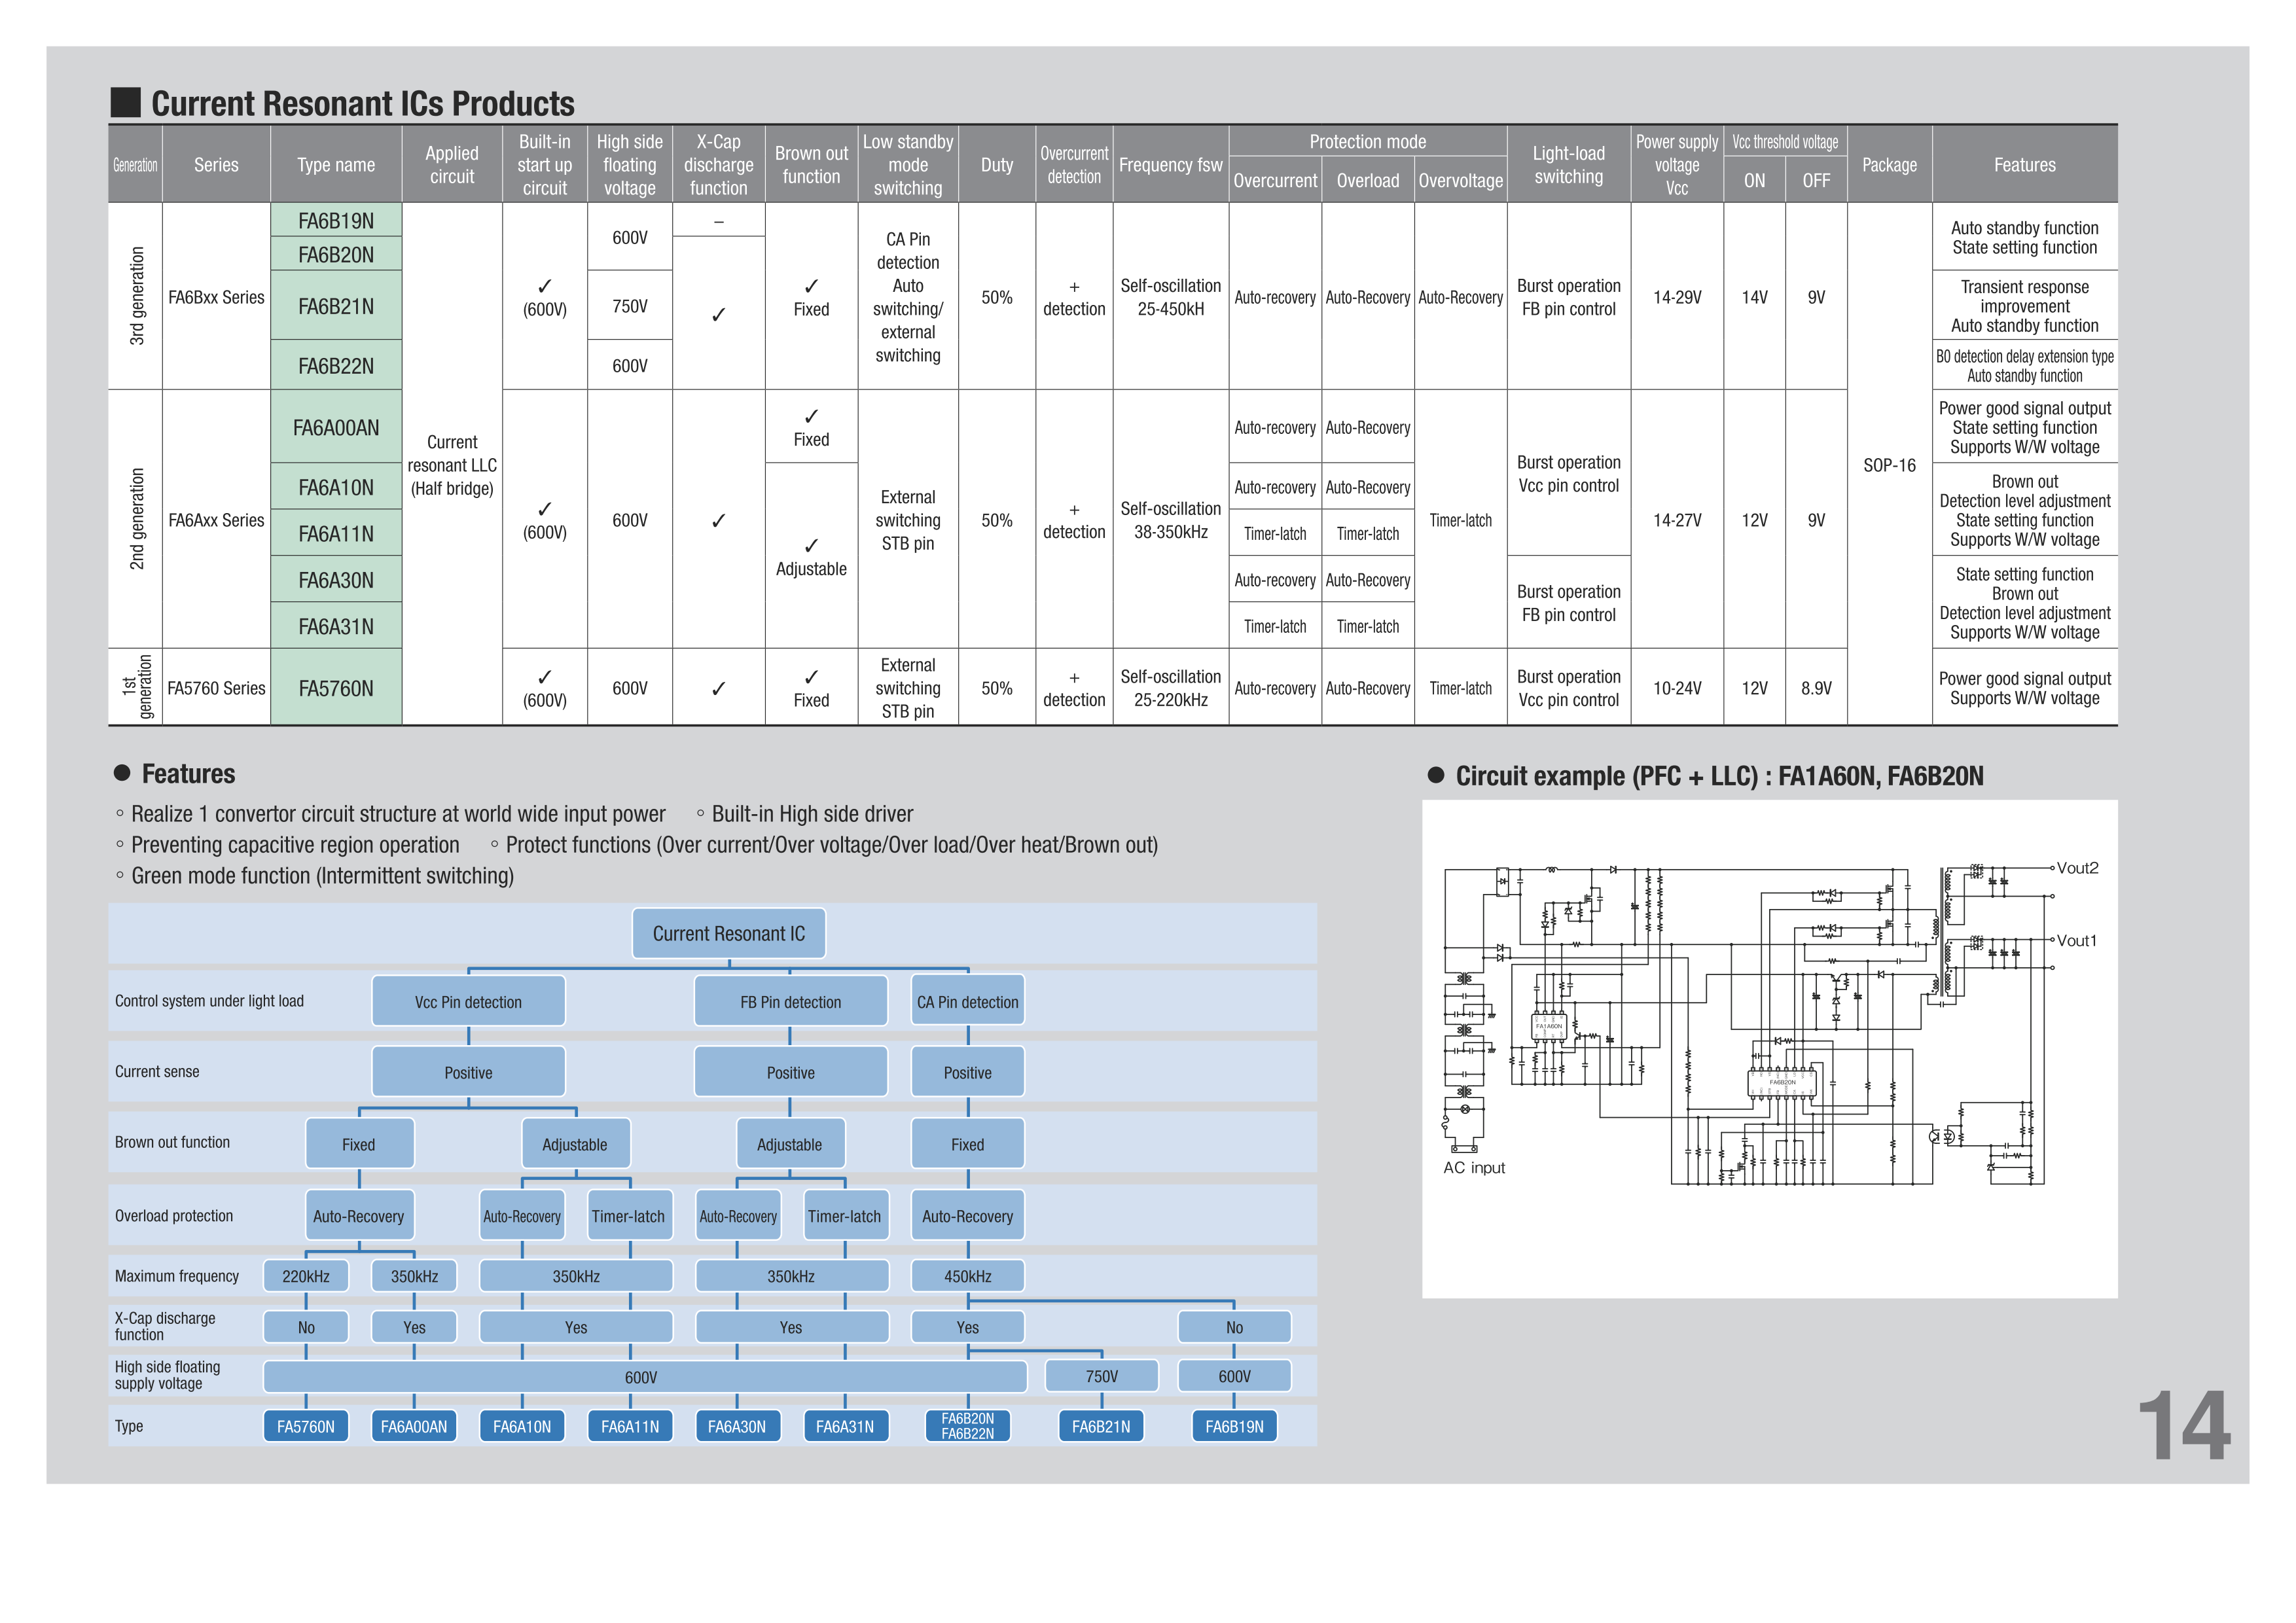This screenshot has width=2296, height=1623.
Task: Click the Current Resonant IC diagram box
Action: tap(729, 933)
